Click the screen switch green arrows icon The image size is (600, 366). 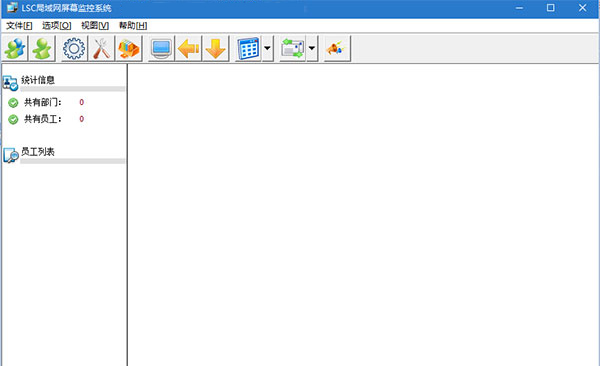pyautogui.click(x=292, y=49)
